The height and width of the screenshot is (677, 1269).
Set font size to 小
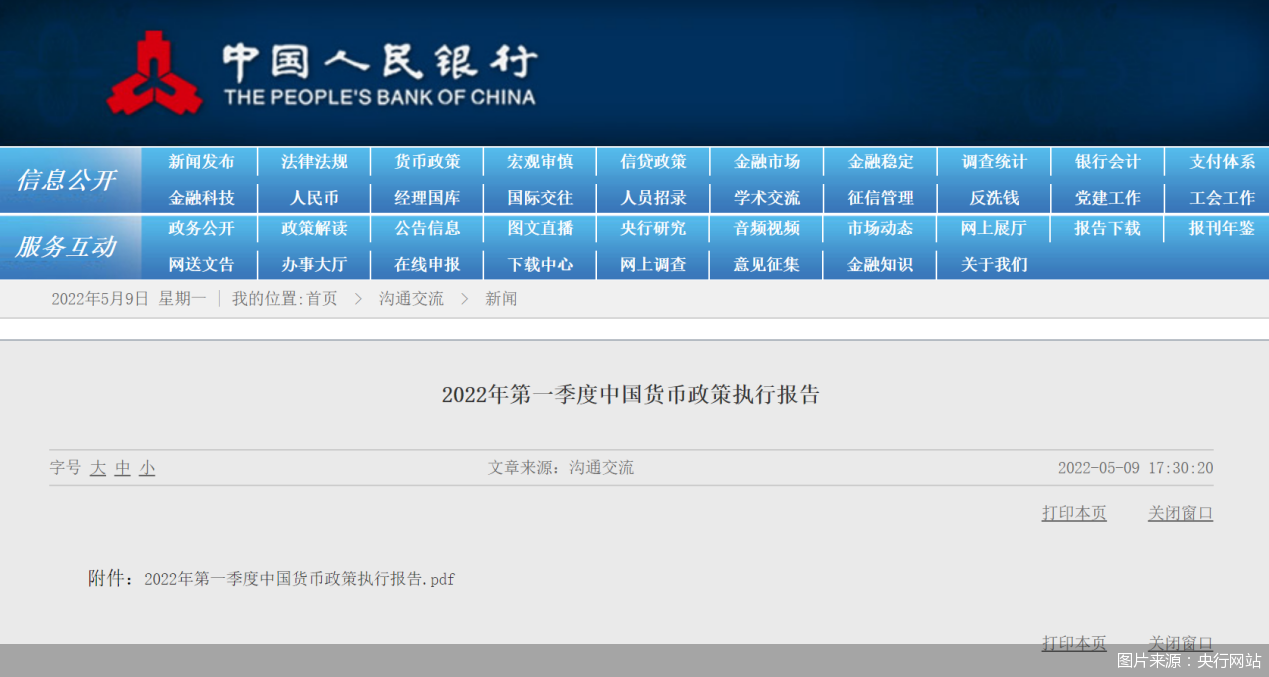pos(147,468)
